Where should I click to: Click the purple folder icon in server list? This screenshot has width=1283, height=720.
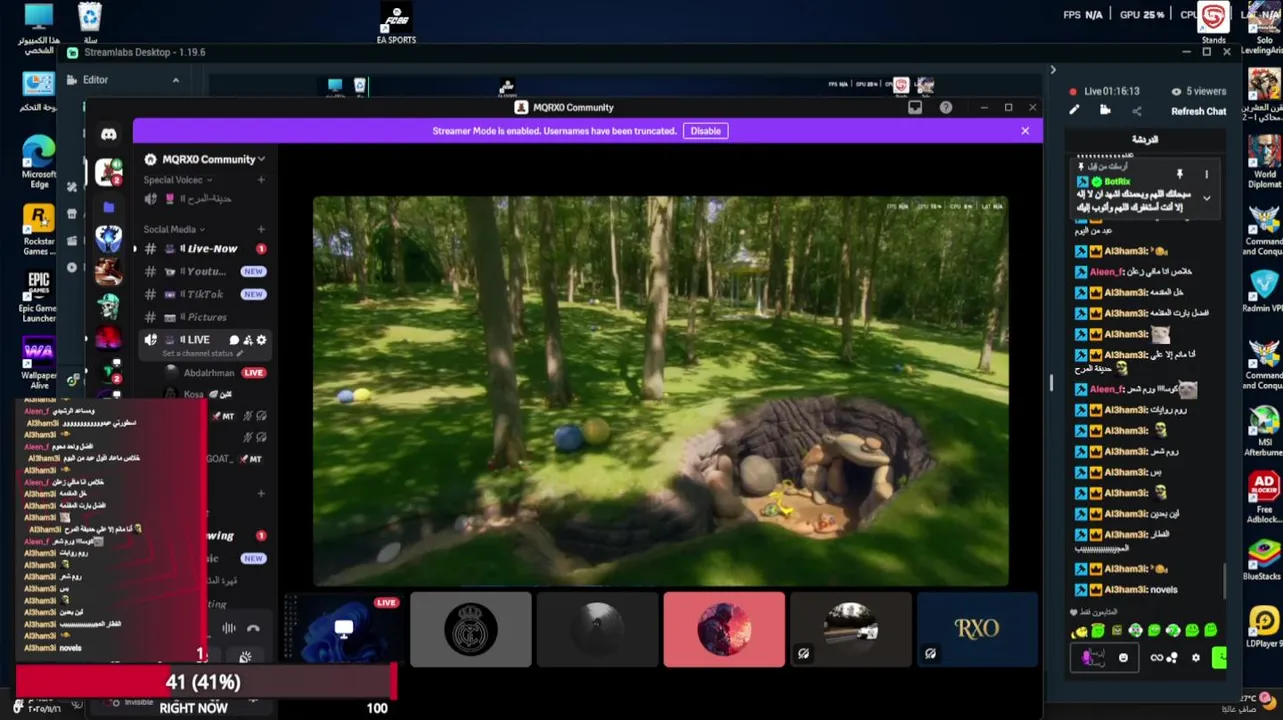[x=109, y=207]
